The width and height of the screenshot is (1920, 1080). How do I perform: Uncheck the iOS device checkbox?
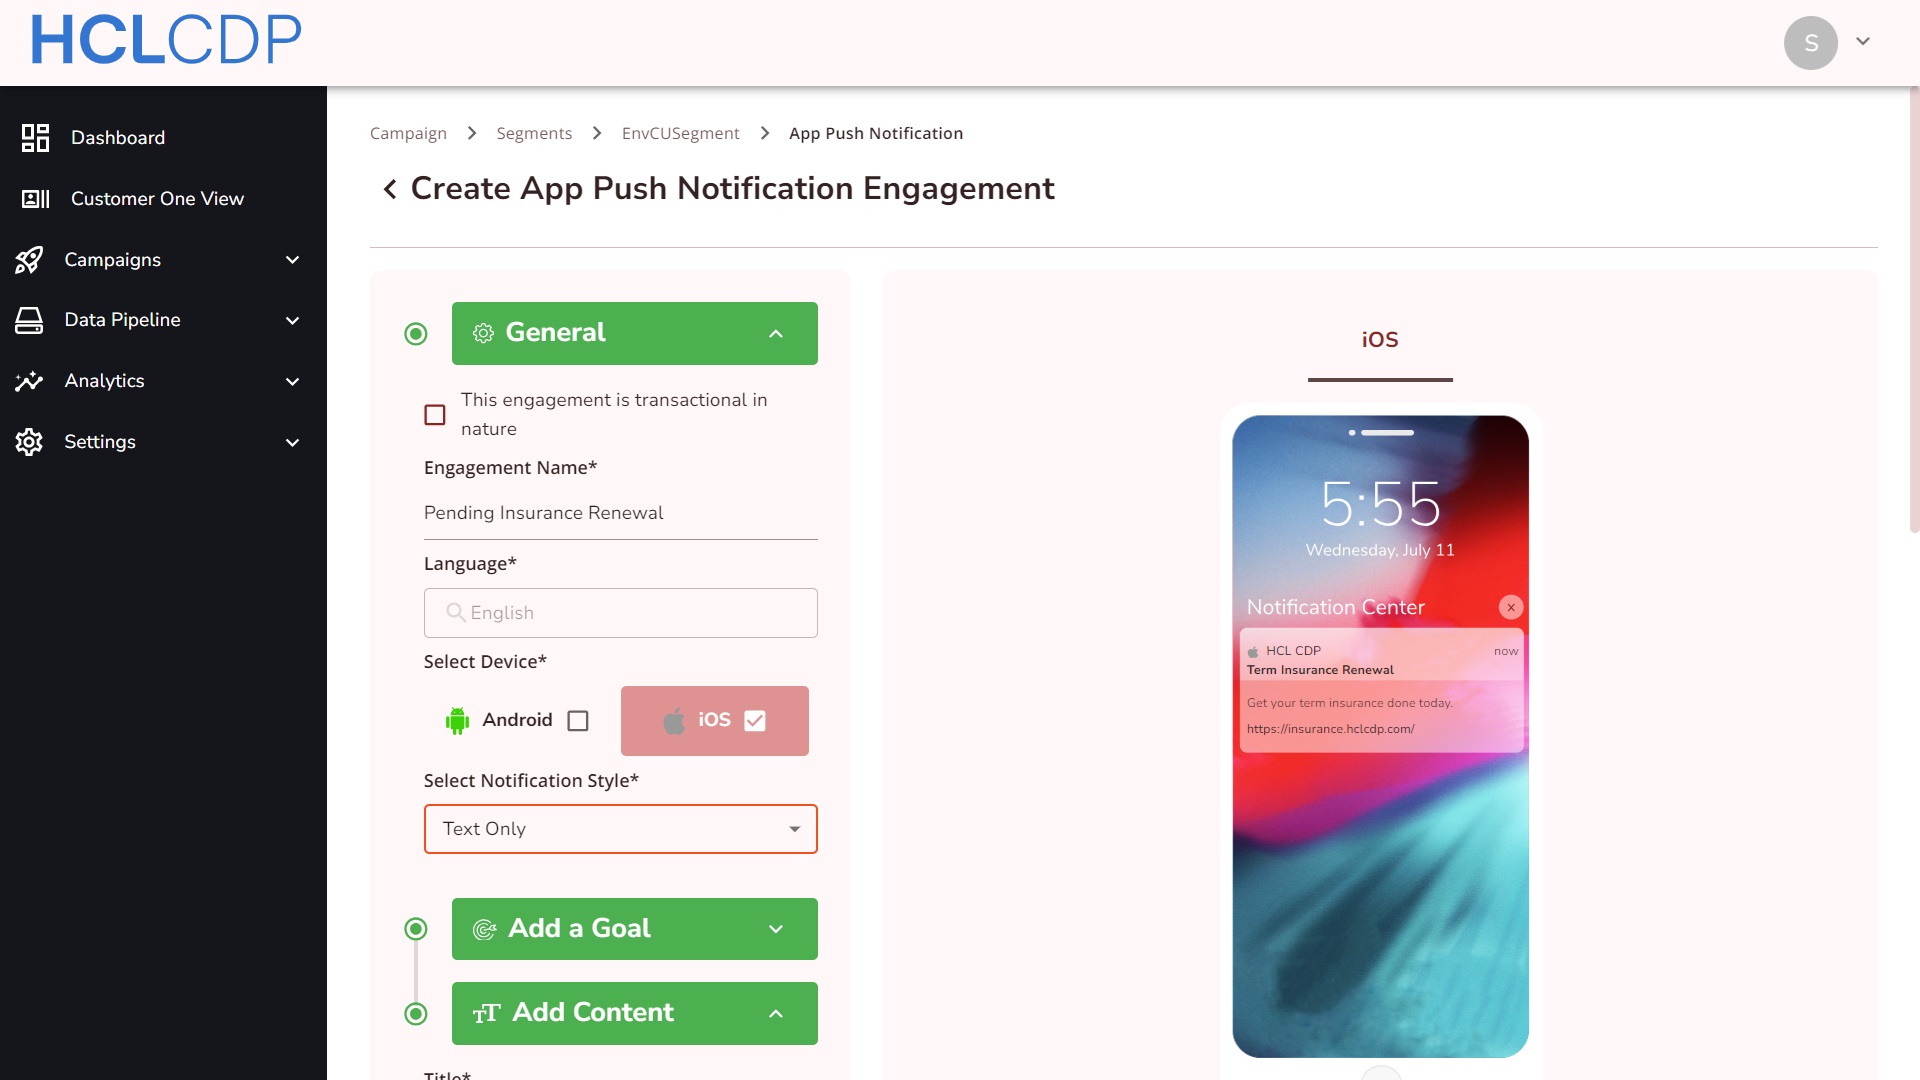click(755, 721)
